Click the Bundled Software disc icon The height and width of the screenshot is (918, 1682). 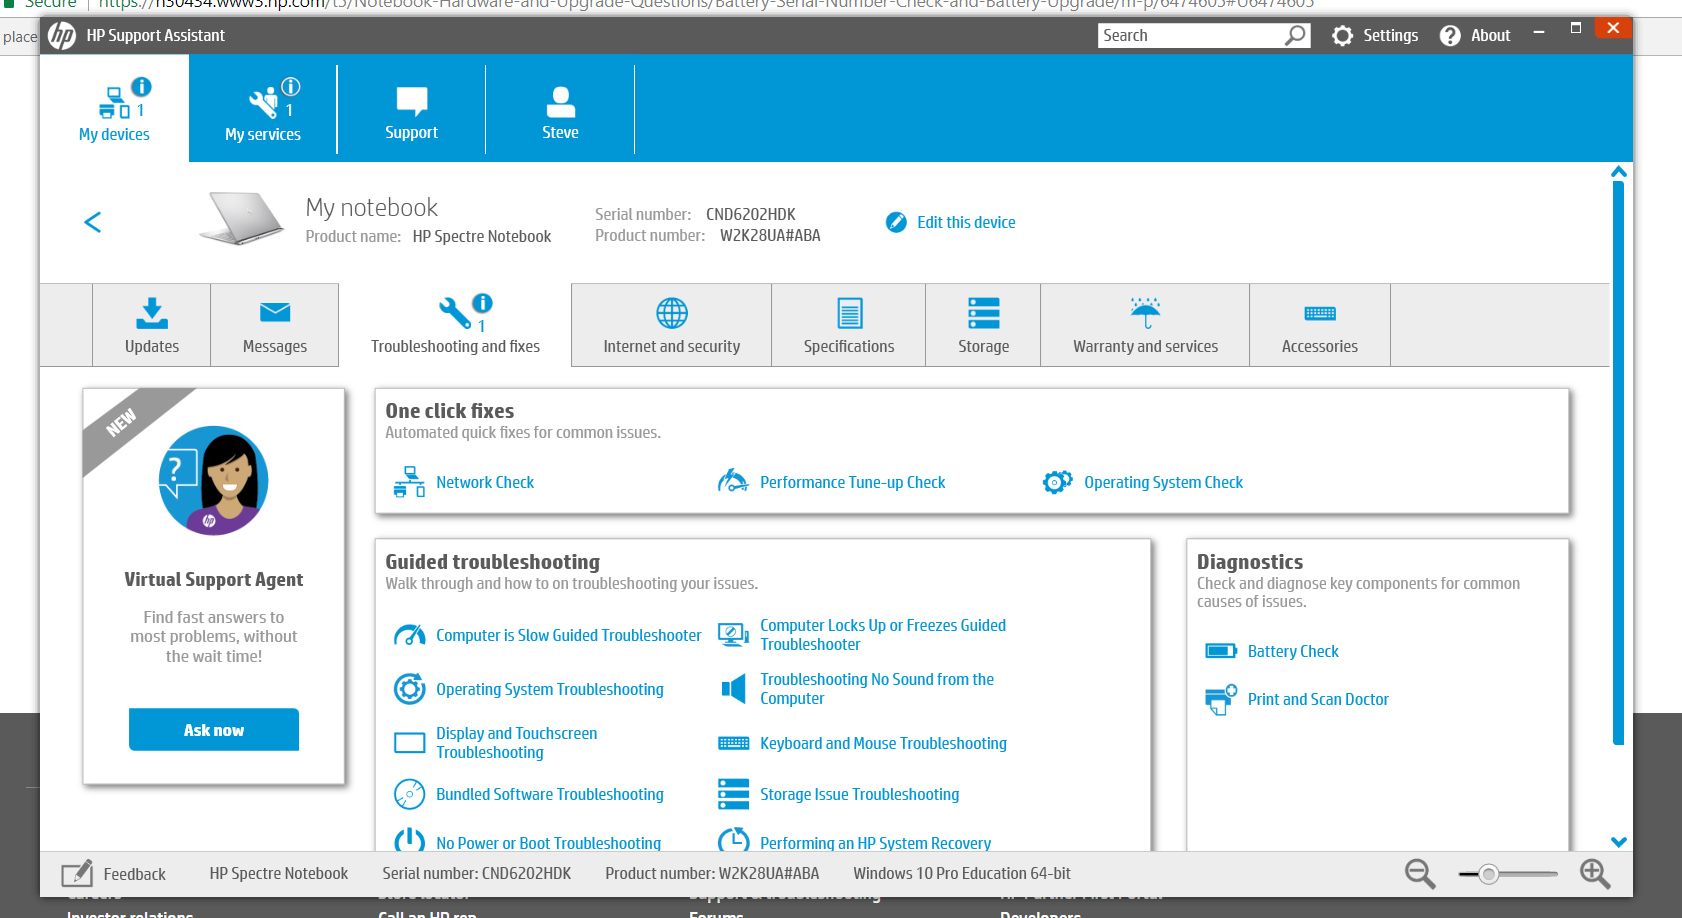(409, 794)
